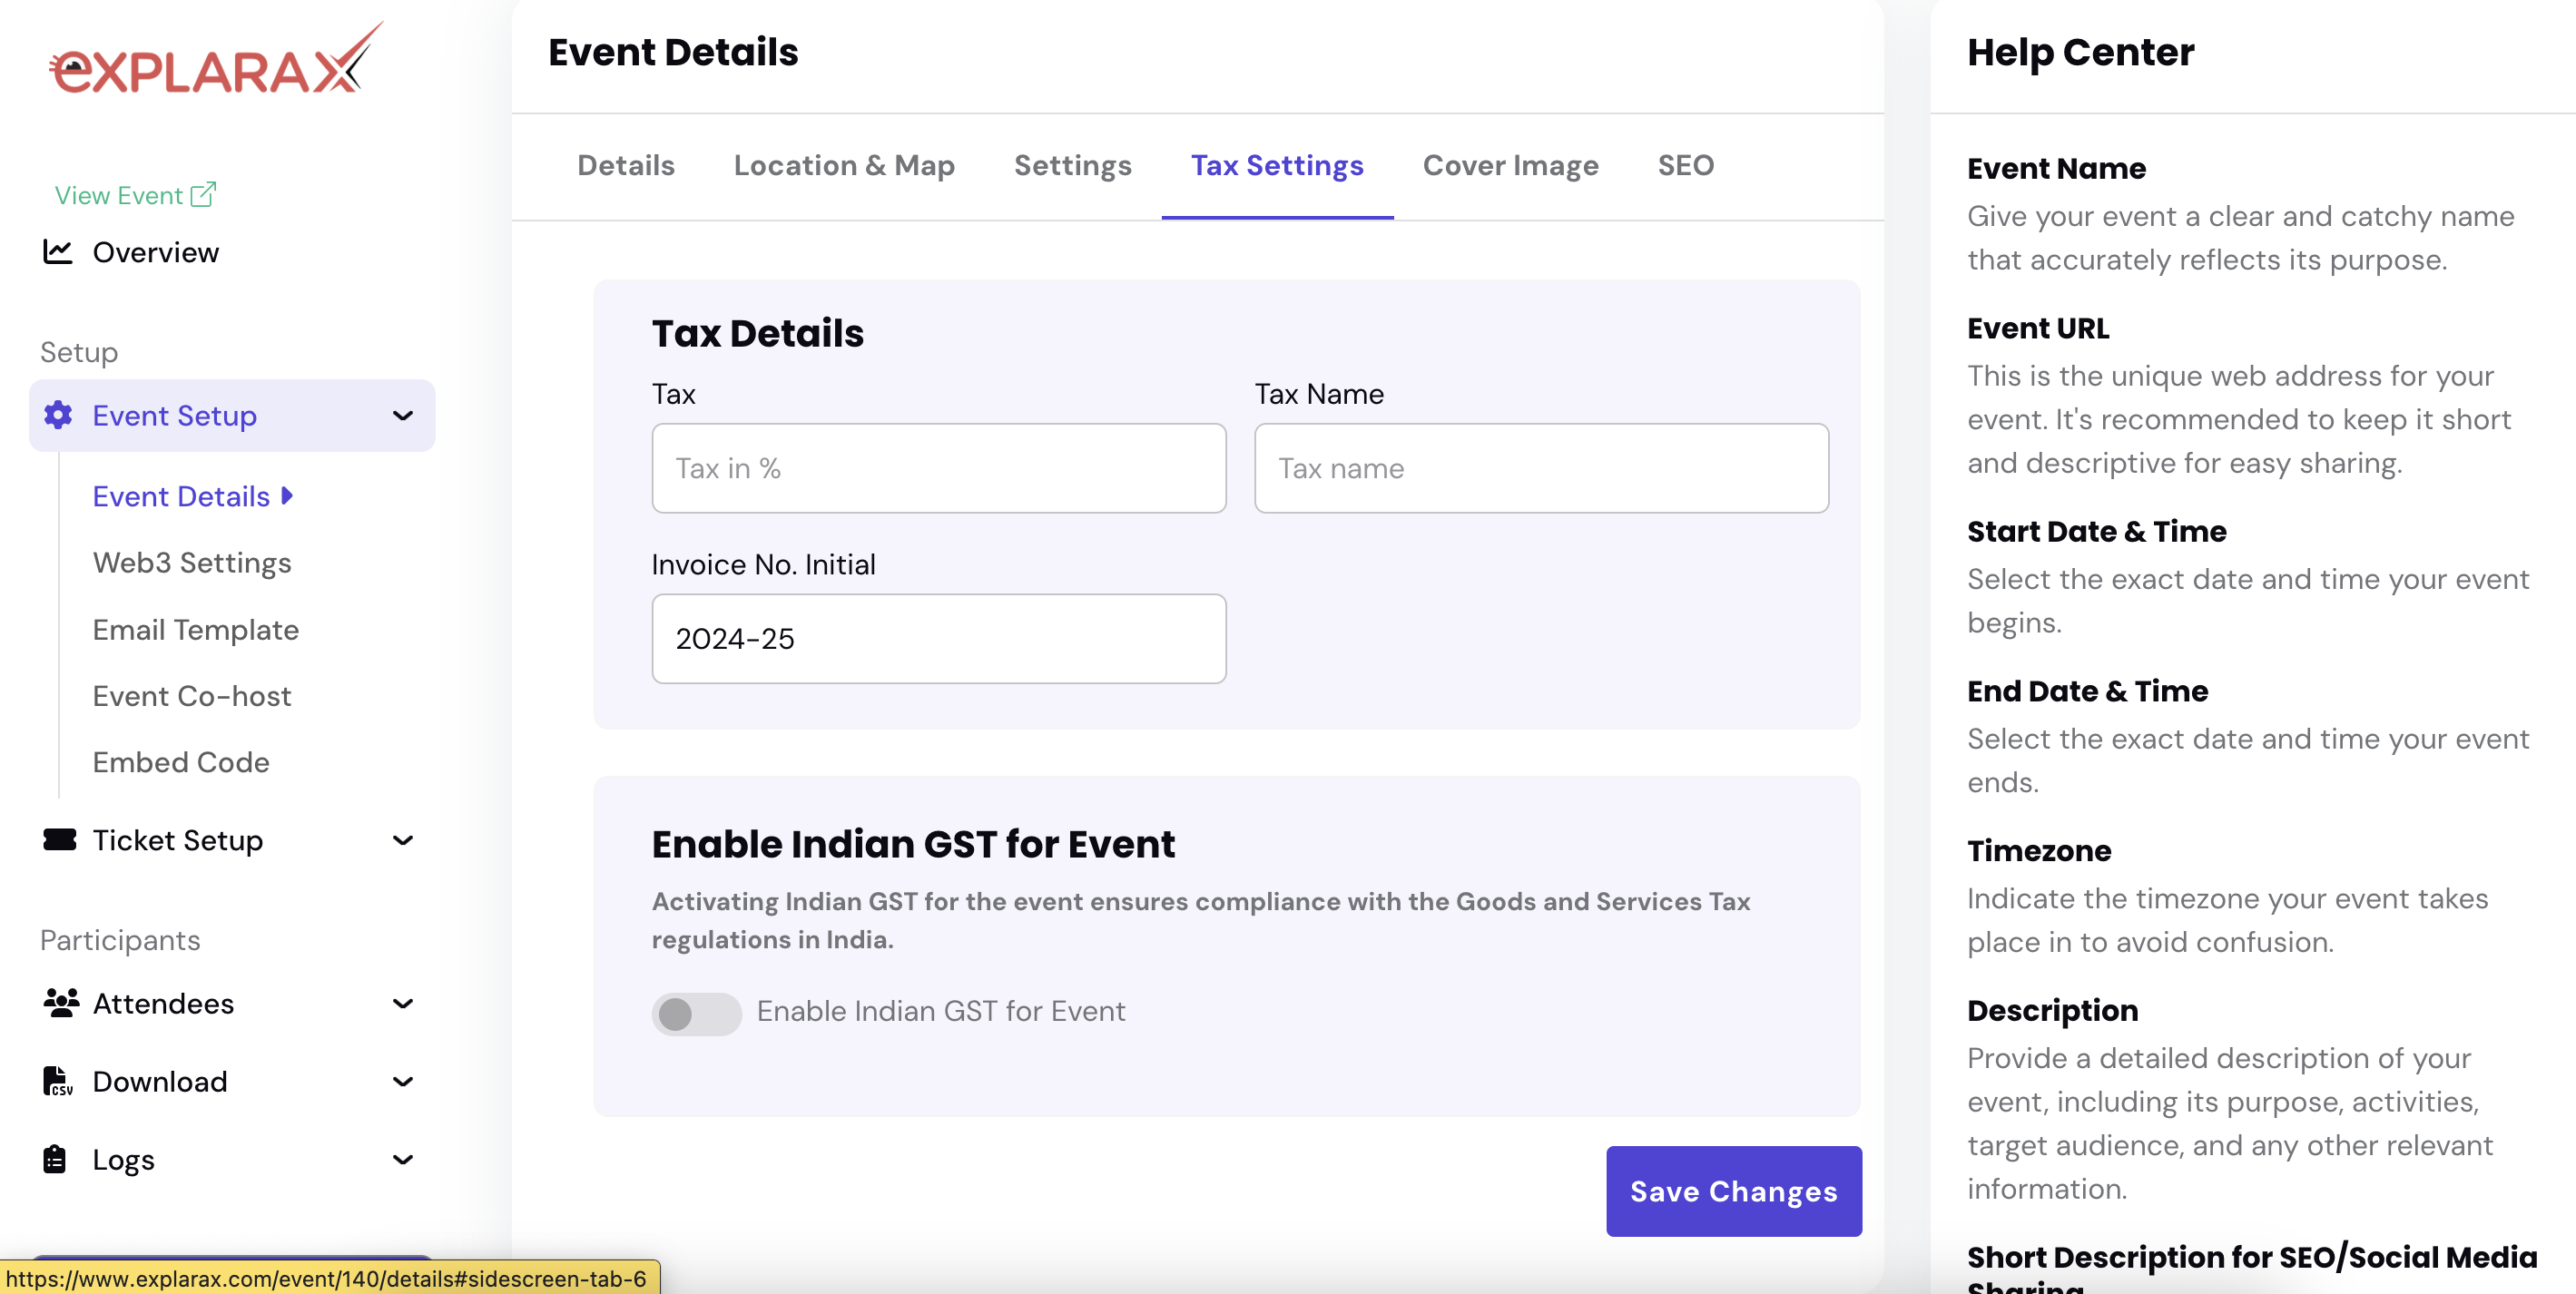
Task: Open the Web3 Settings link
Action: (192, 563)
